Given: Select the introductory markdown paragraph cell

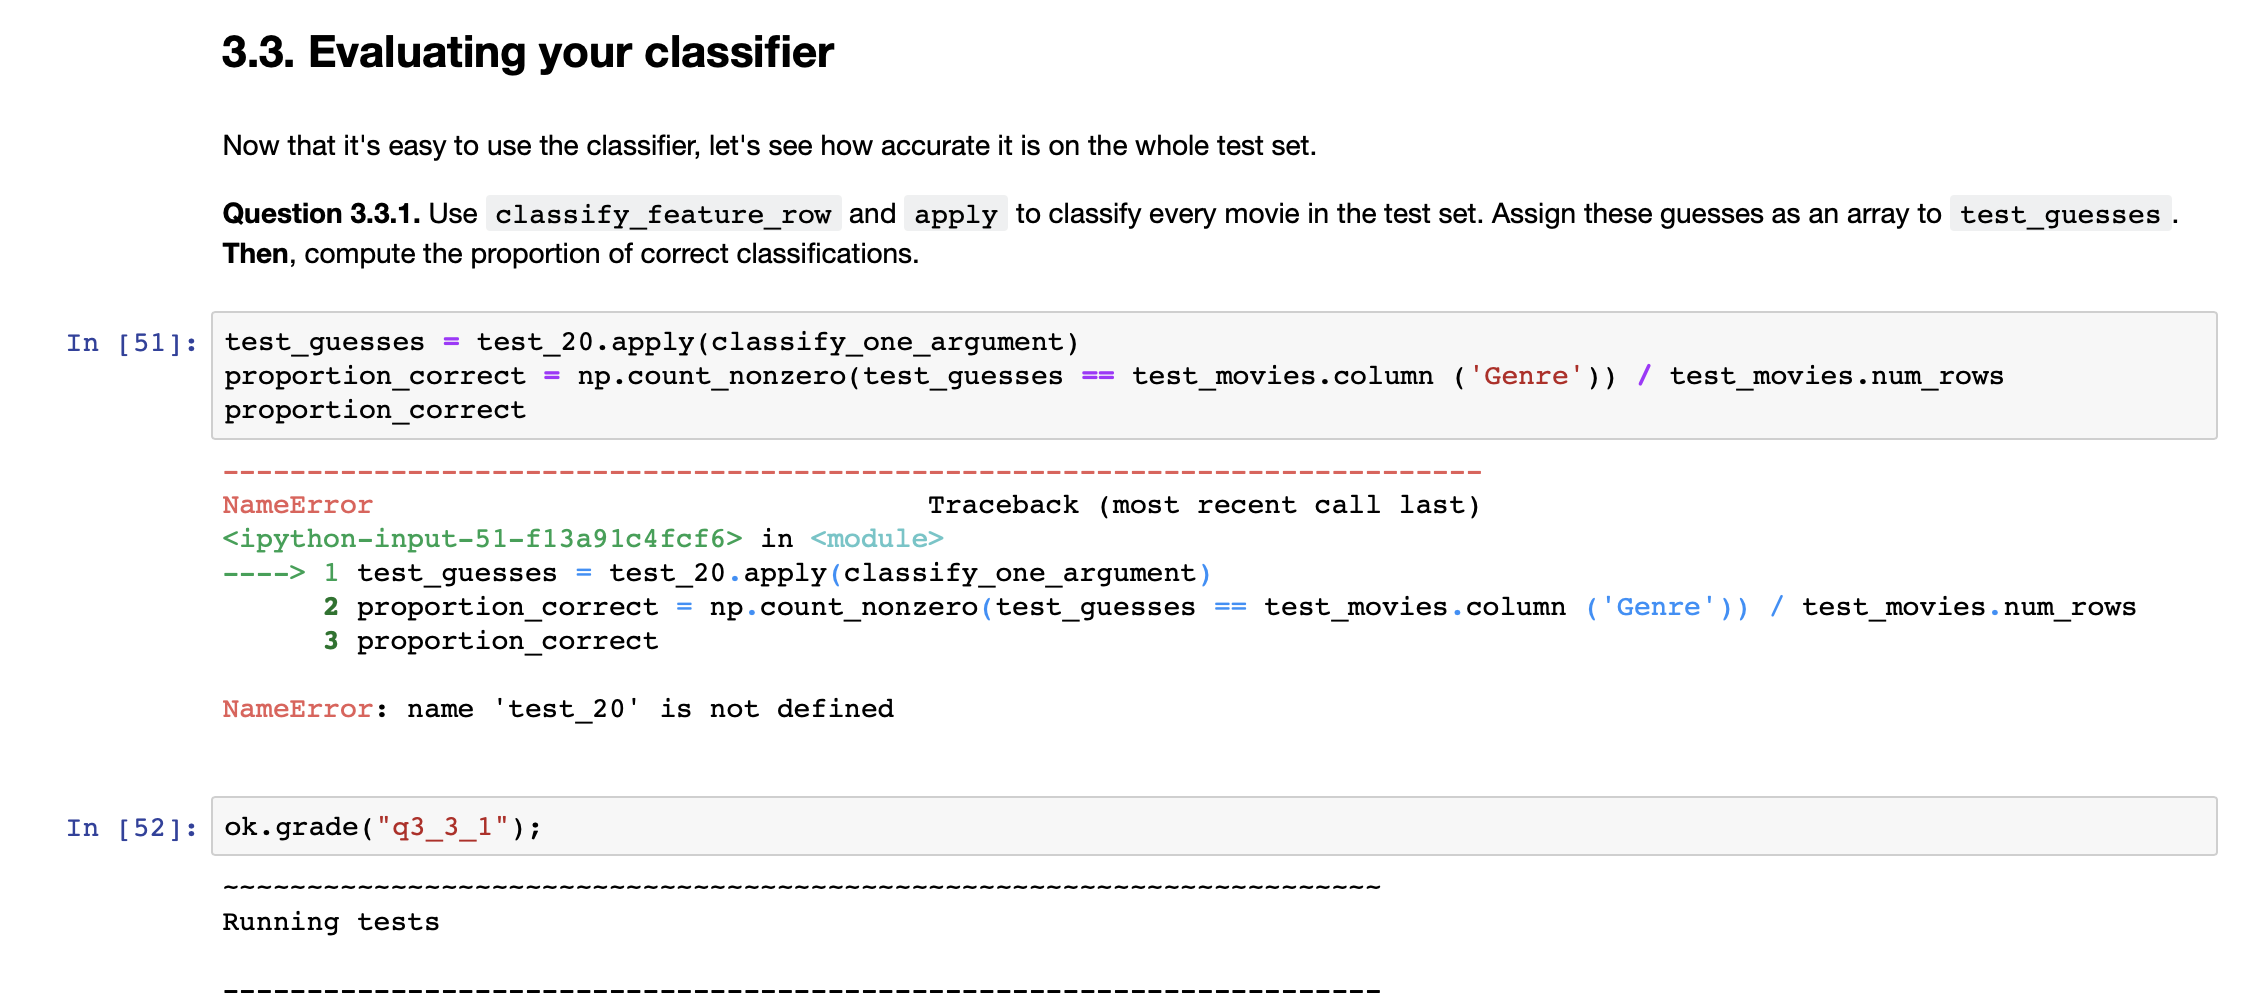Looking at the screenshot, I should 770,145.
